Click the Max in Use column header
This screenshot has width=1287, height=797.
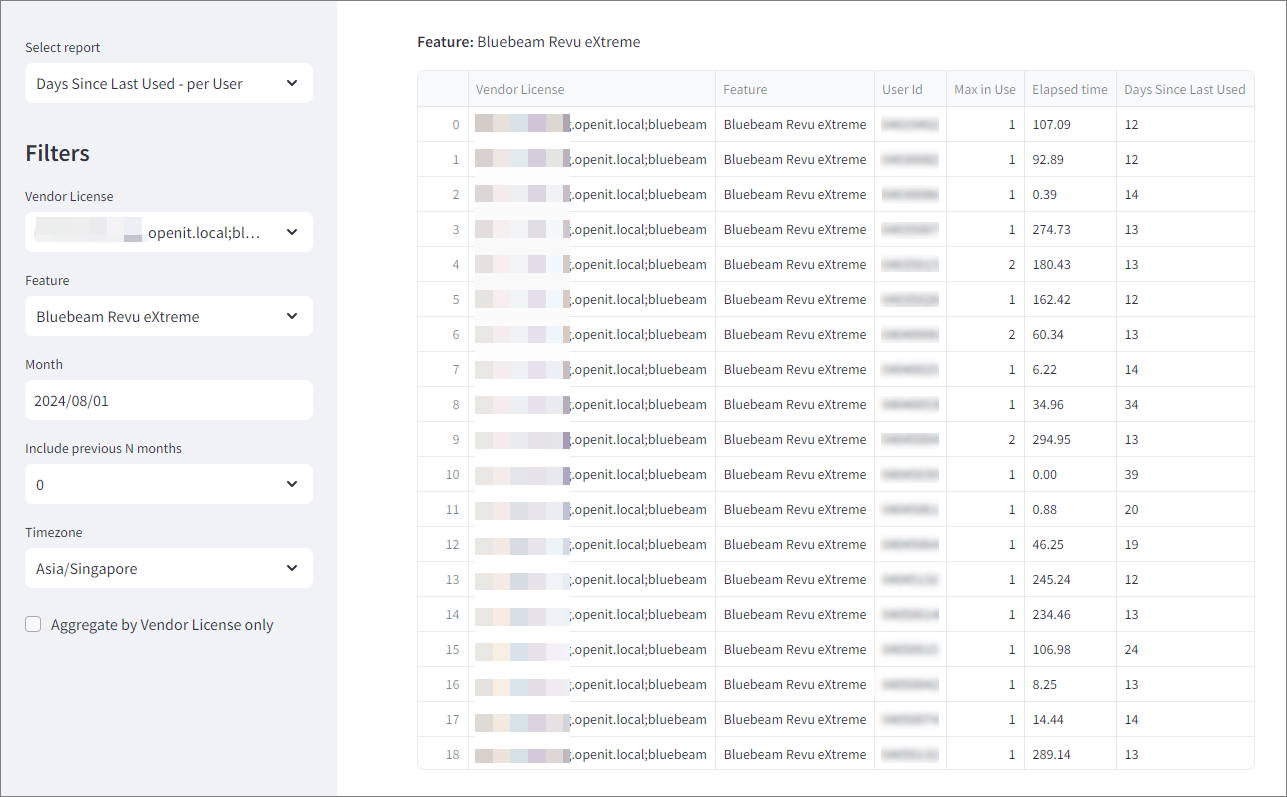tap(984, 89)
